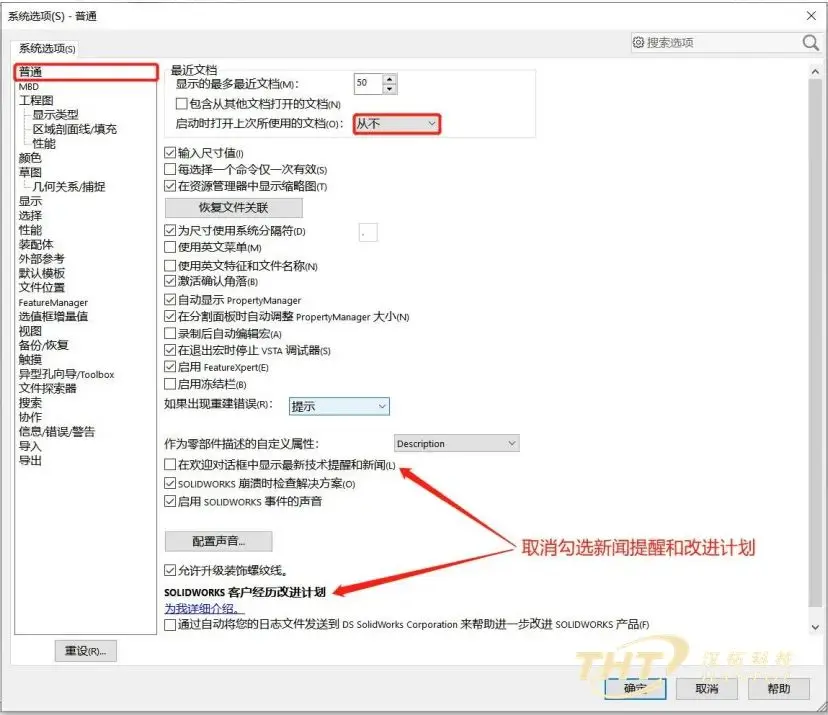Toggle 每选择一个命令仅一次有效 checkbox
Image resolution: width=828 pixels, height=715 pixels.
170,170
